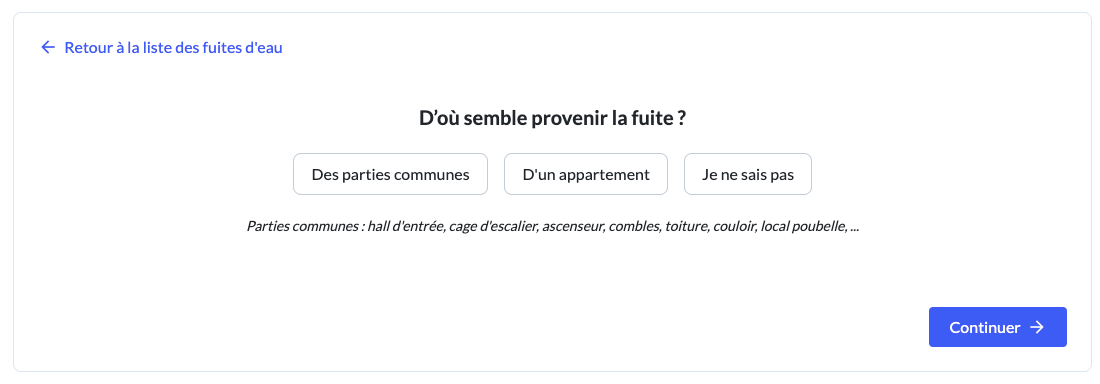Toggle the last choice Je ne sais pas
The height and width of the screenshot is (384, 1100).
tap(748, 174)
